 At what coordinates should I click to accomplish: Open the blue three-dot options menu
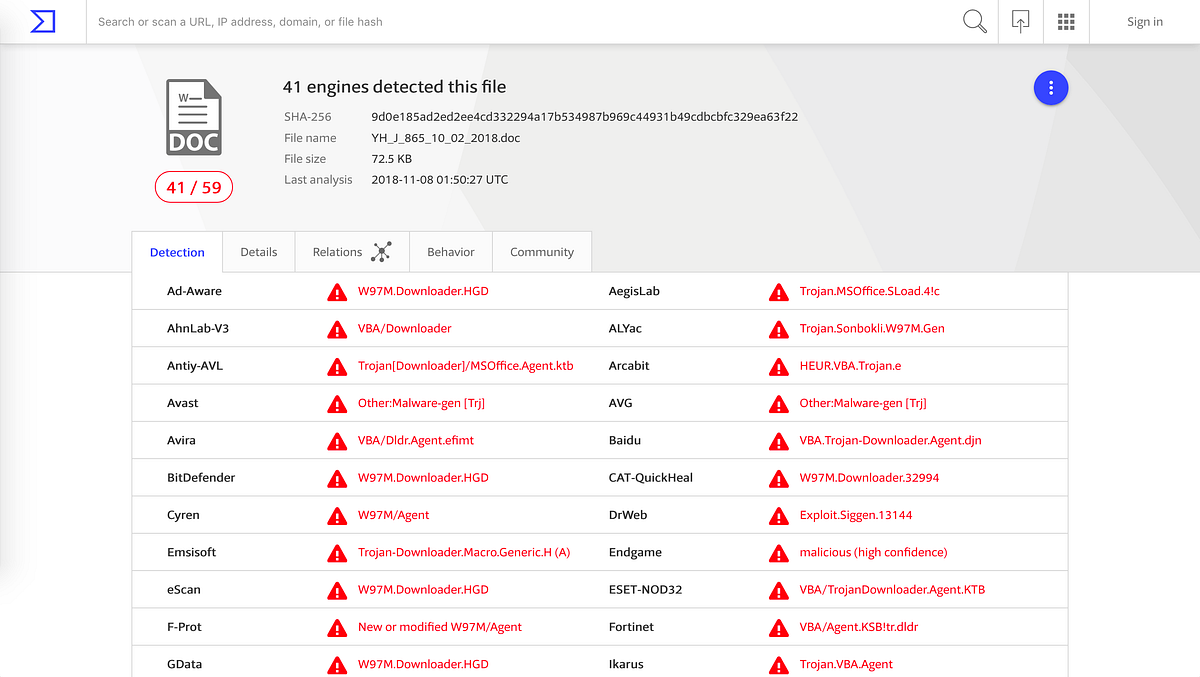tap(1051, 88)
